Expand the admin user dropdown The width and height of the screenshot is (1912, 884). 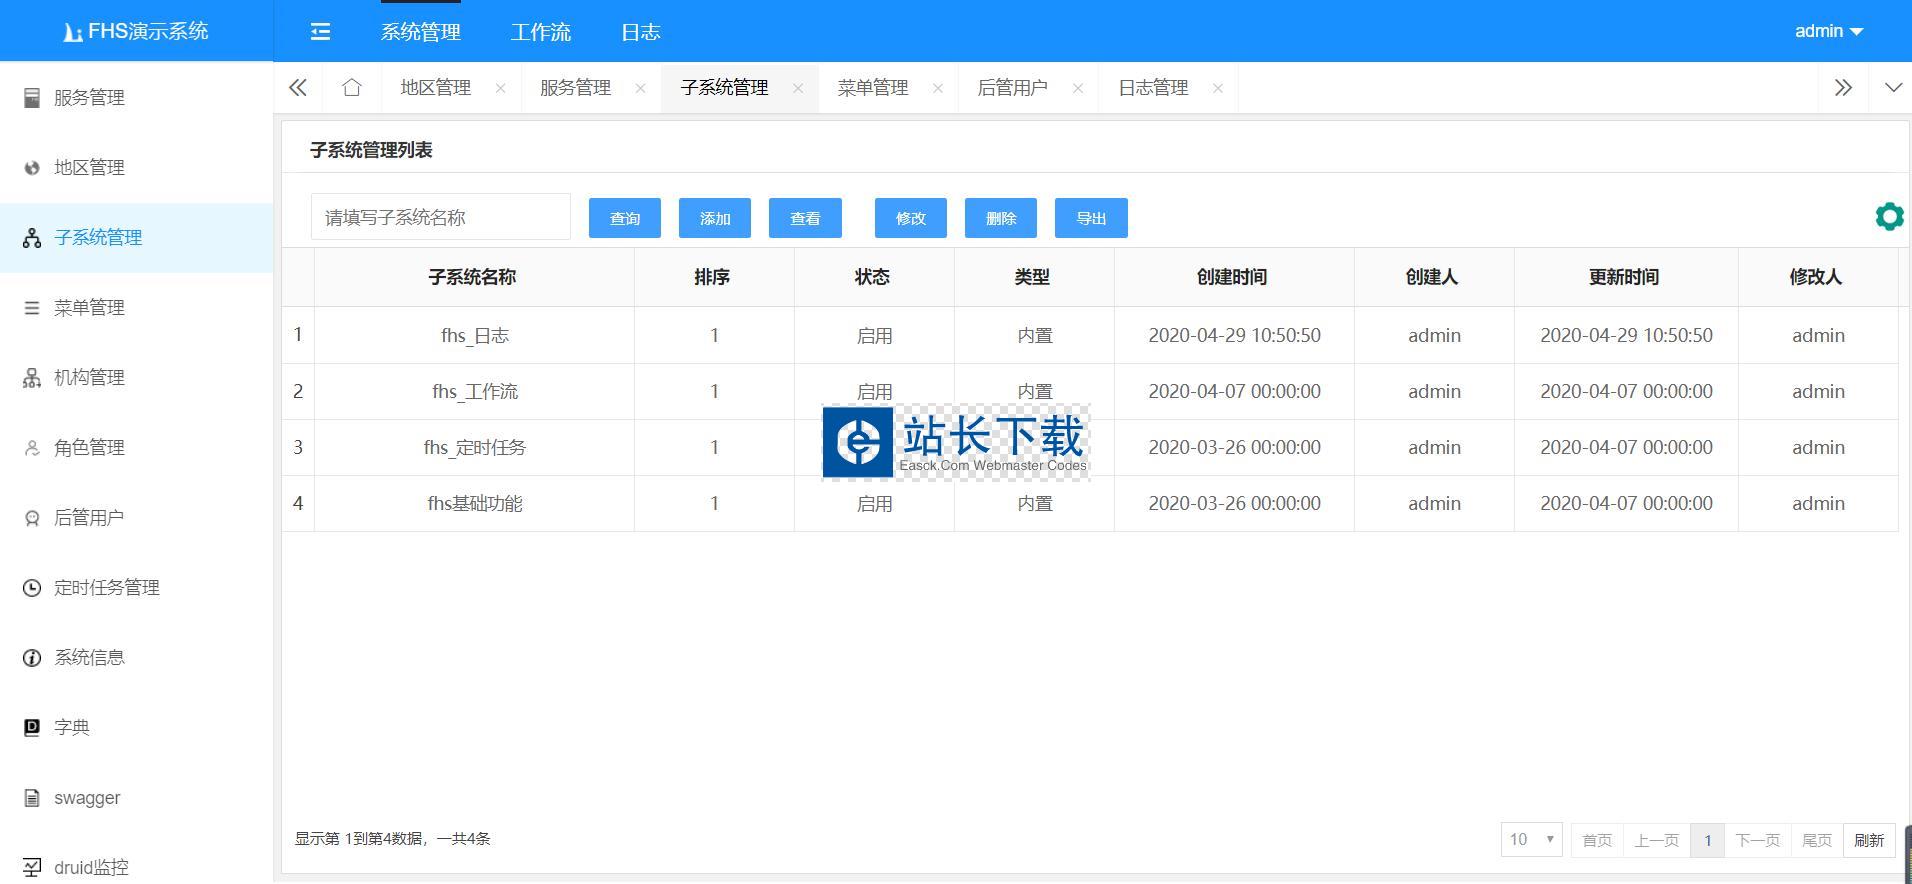point(1828,31)
